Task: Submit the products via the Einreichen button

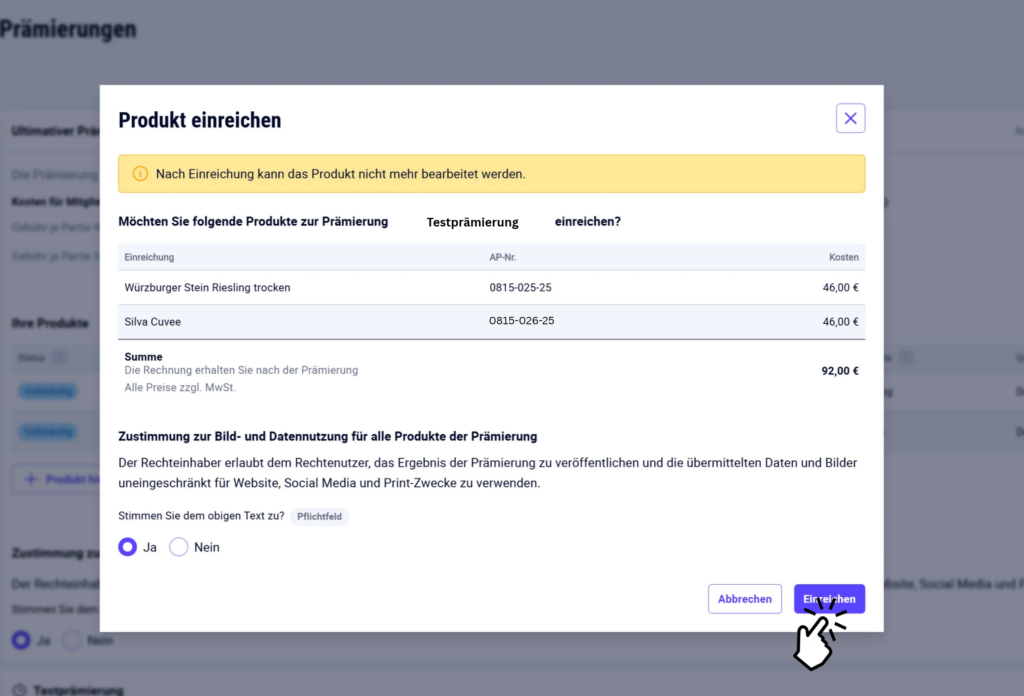Action: [x=829, y=599]
